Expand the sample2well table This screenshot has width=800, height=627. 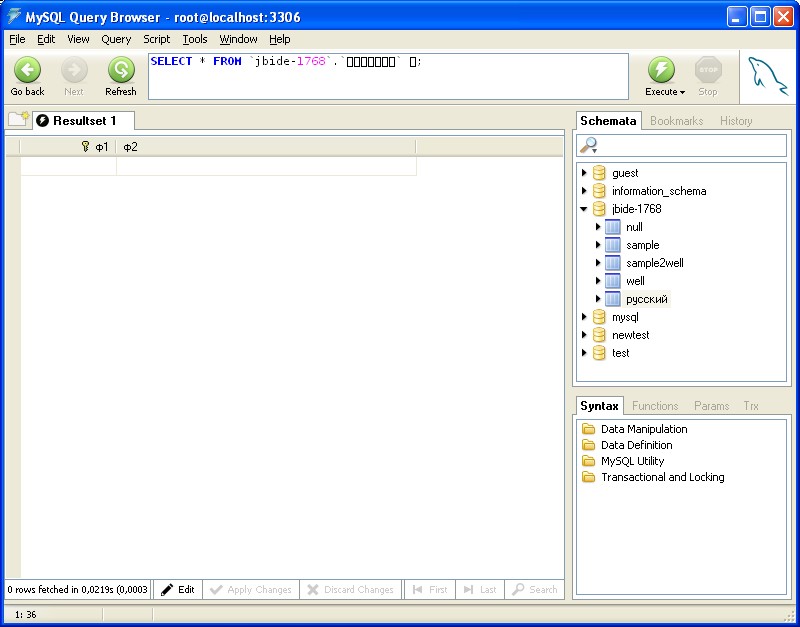(598, 263)
